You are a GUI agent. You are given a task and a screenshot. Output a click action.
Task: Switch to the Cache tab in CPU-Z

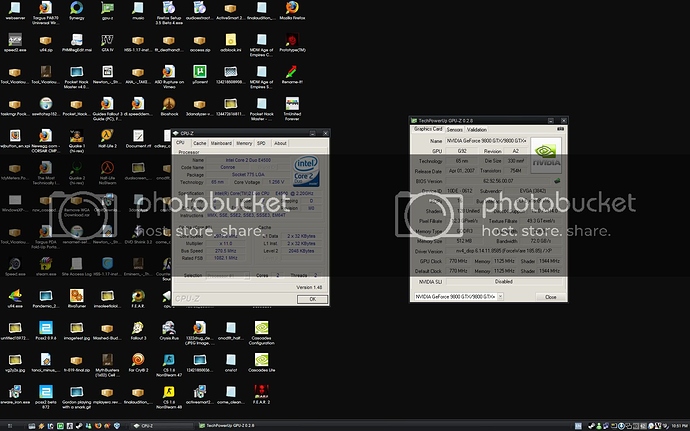199,143
